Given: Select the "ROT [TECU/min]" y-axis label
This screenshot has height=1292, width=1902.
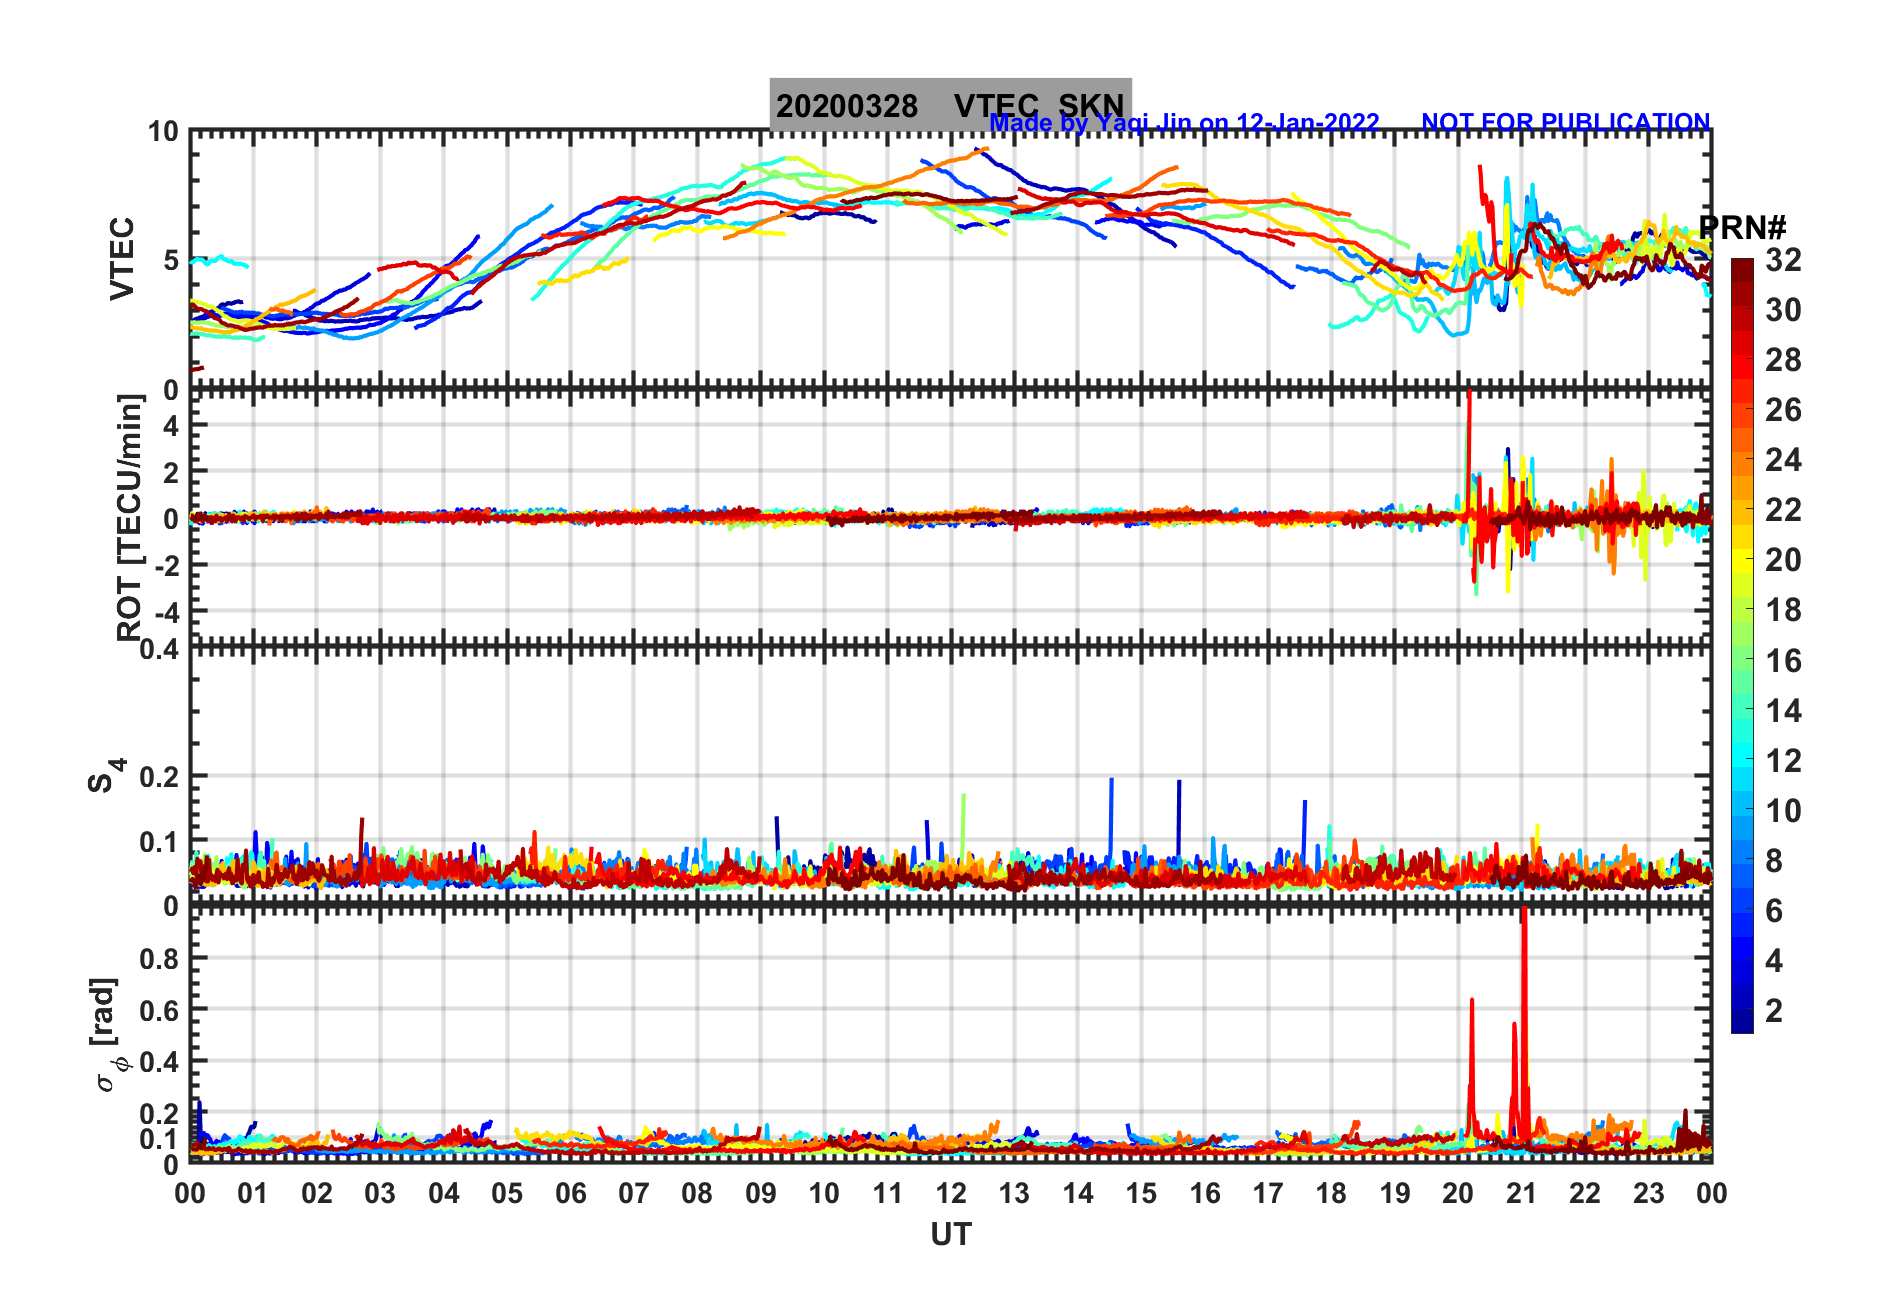Looking at the screenshot, I should point(129,518).
